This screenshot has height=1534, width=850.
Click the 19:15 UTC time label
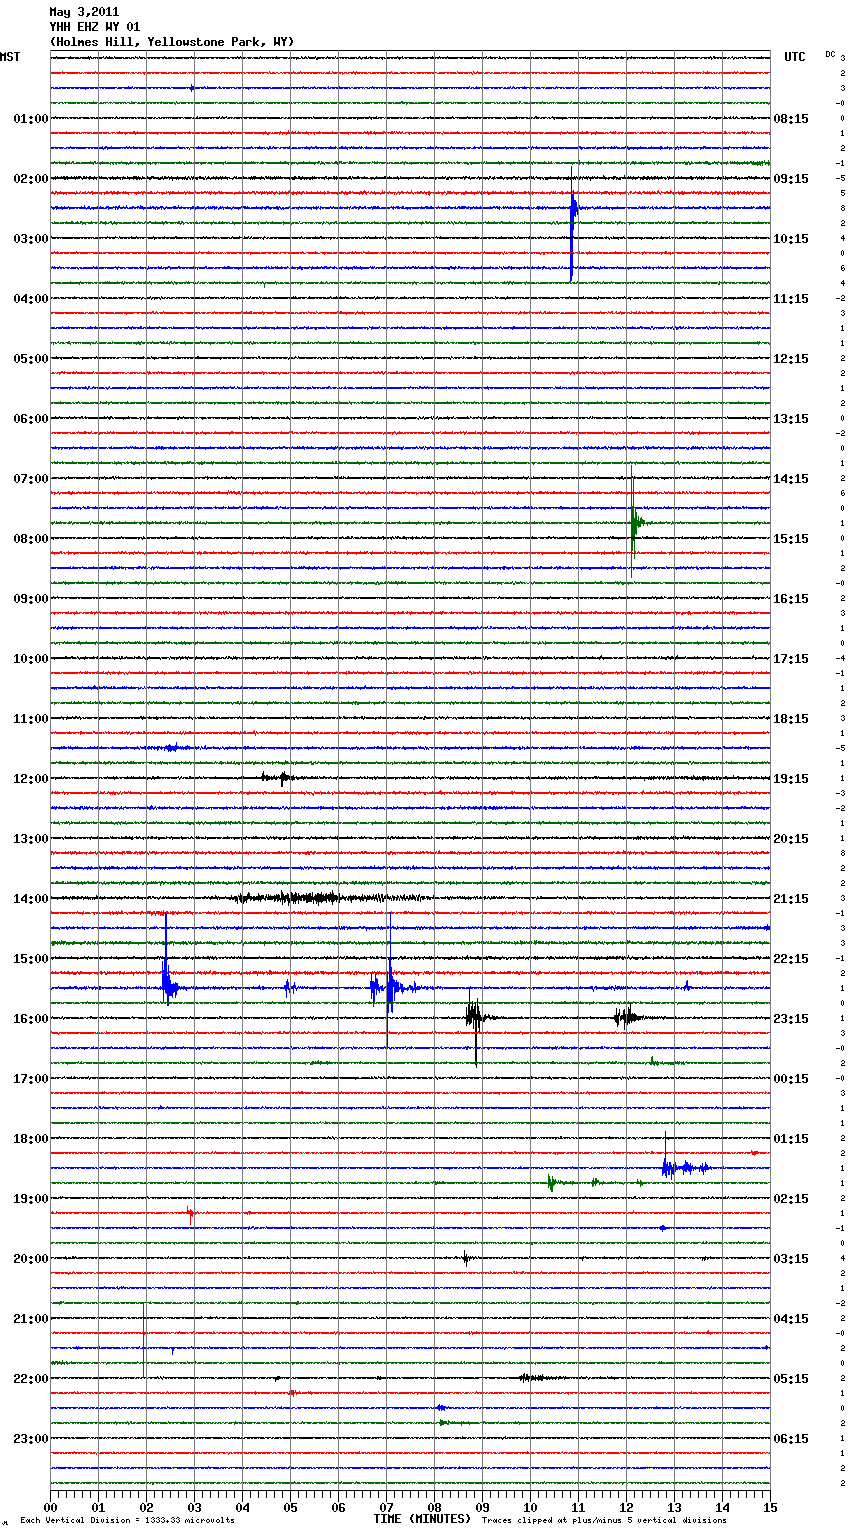pos(791,779)
